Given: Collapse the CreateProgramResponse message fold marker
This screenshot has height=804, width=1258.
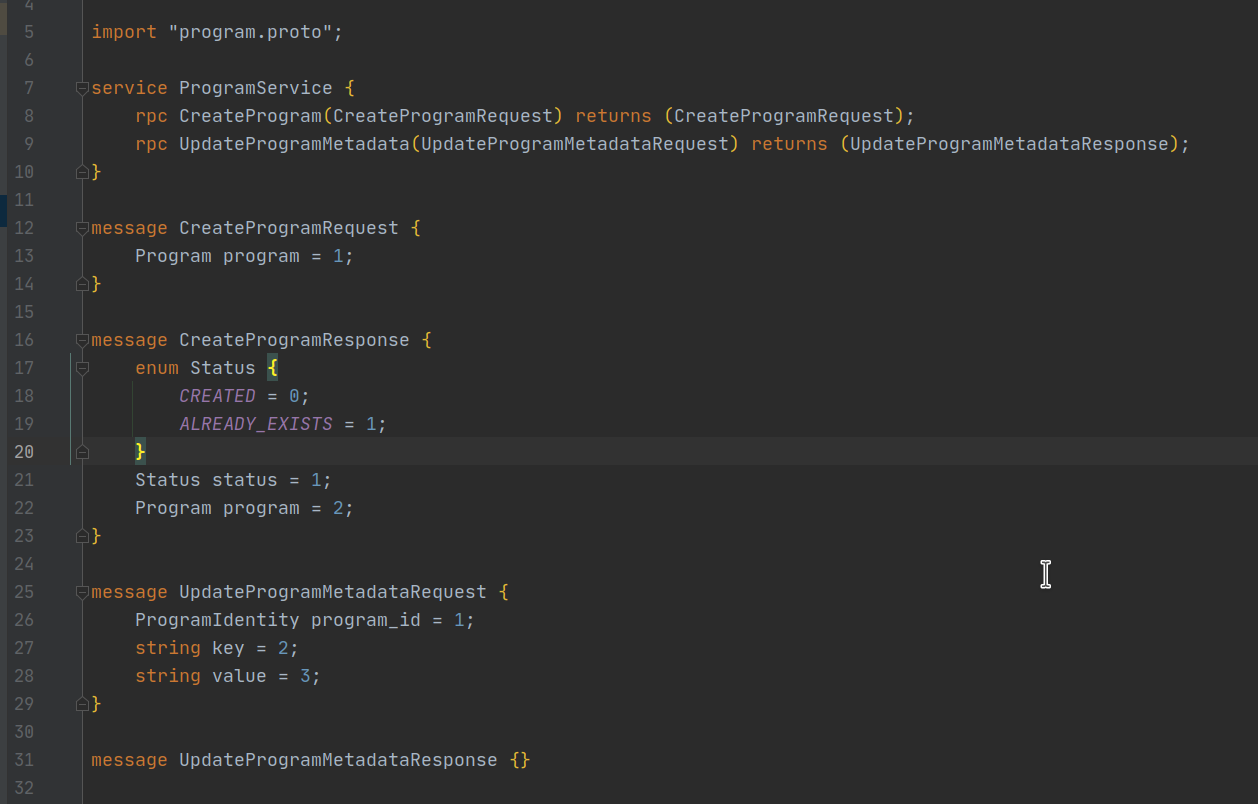Looking at the screenshot, I should [x=82, y=340].
